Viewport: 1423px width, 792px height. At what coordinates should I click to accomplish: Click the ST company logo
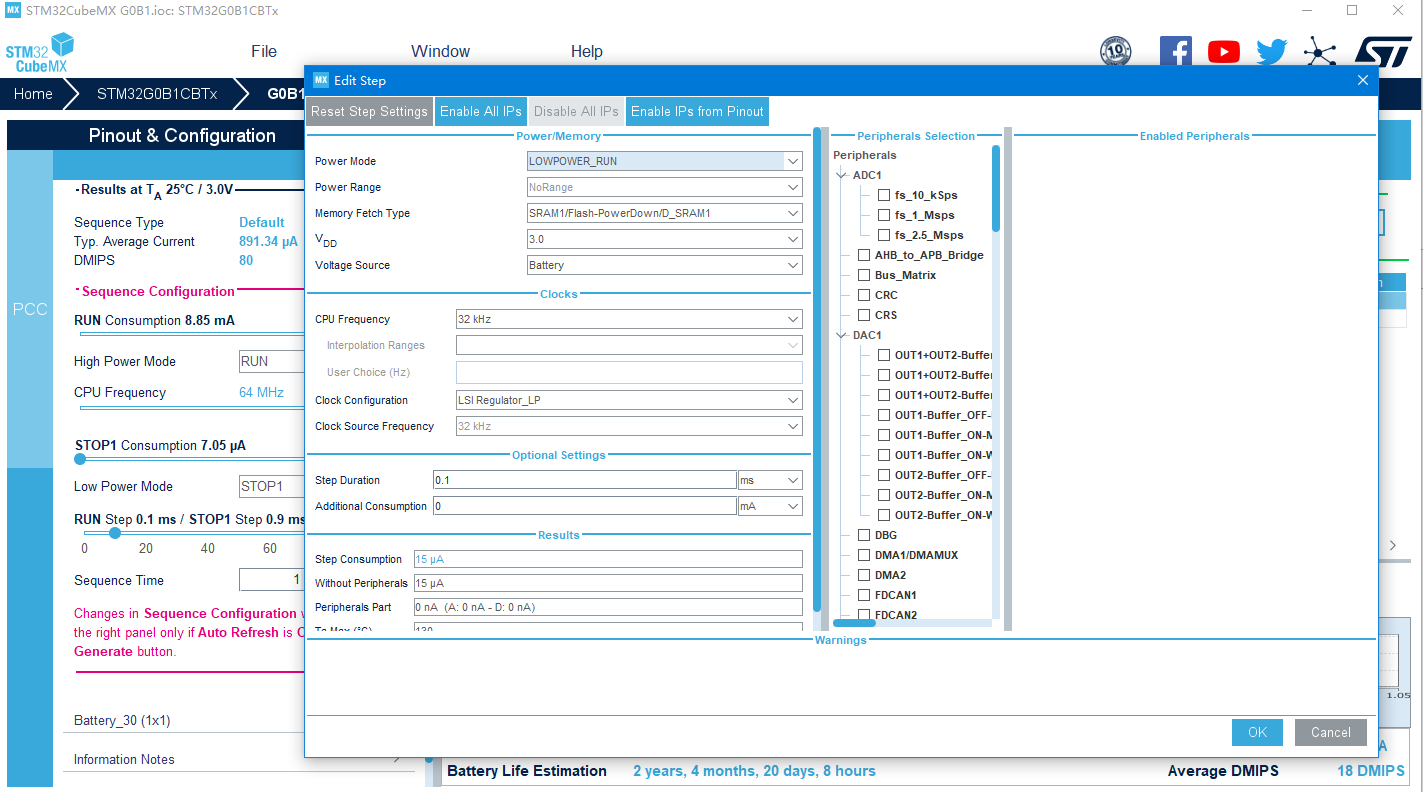(x=1383, y=52)
